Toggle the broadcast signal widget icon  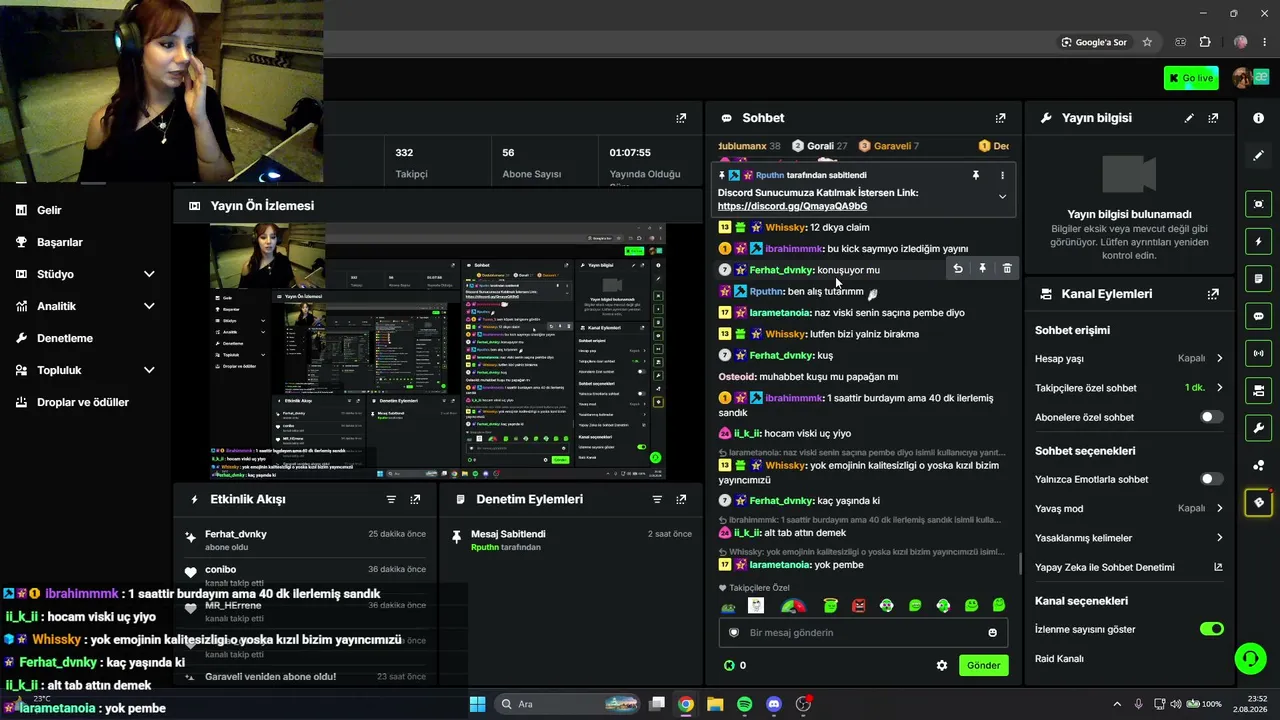(x=1258, y=353)
